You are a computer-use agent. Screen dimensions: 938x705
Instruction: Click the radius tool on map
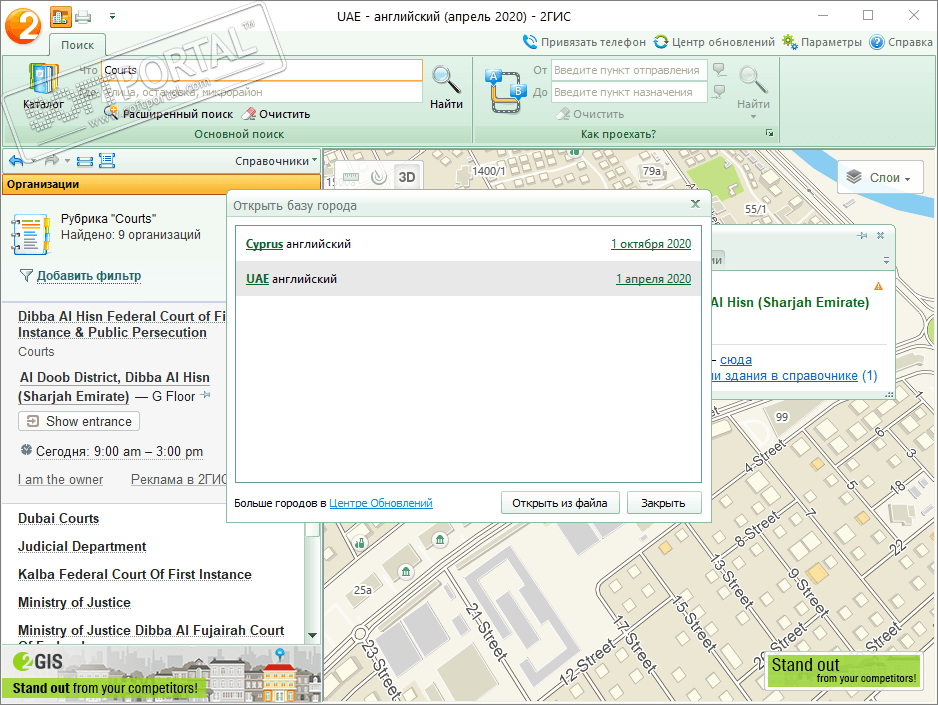point(379,177)
